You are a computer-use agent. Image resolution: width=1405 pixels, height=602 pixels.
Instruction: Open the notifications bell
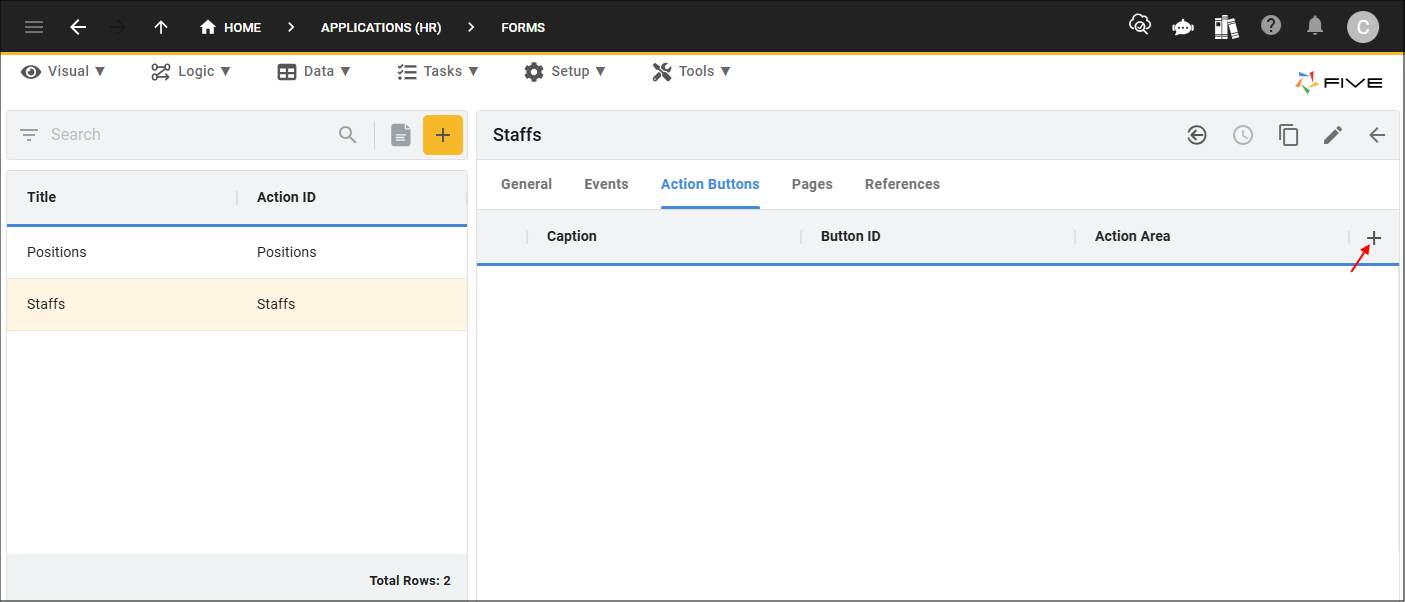(1316, 26)
